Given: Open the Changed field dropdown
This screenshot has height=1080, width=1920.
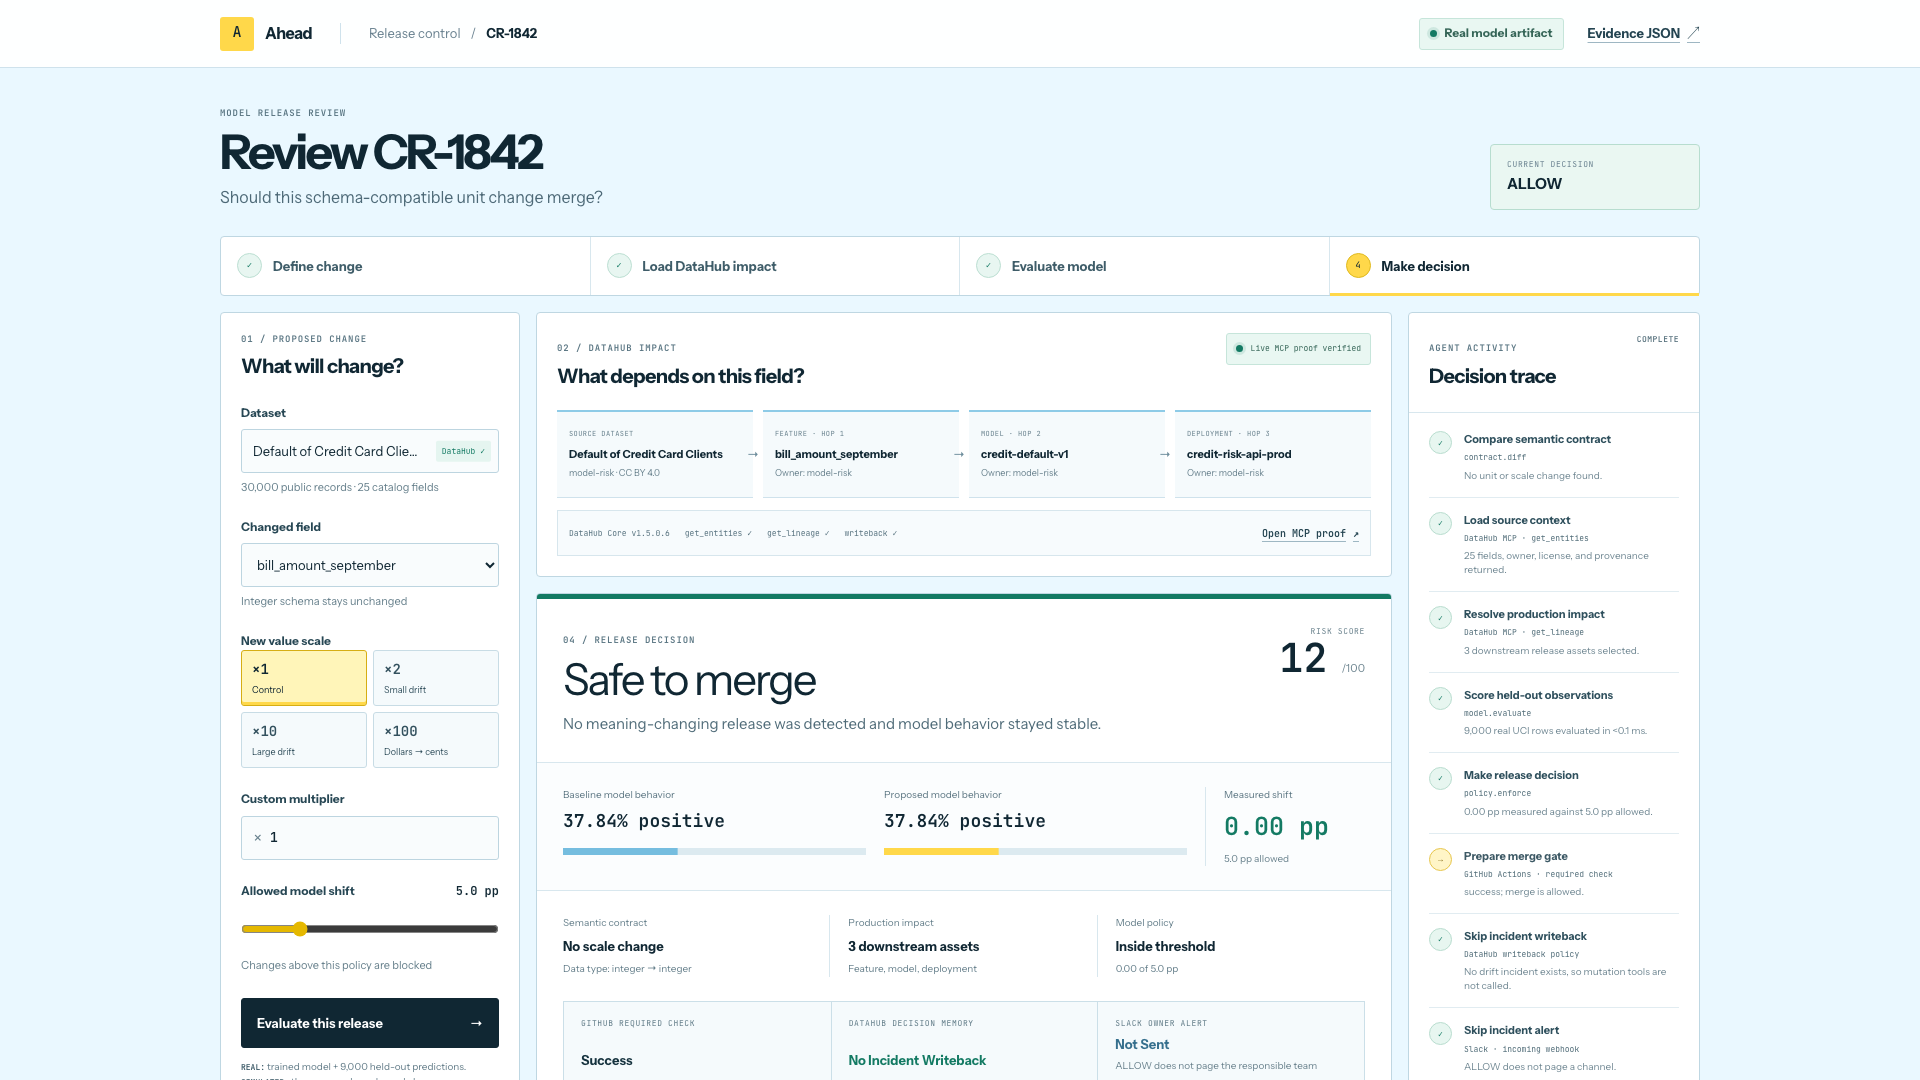Looking at the screenshot, I should tap(370, 565).
